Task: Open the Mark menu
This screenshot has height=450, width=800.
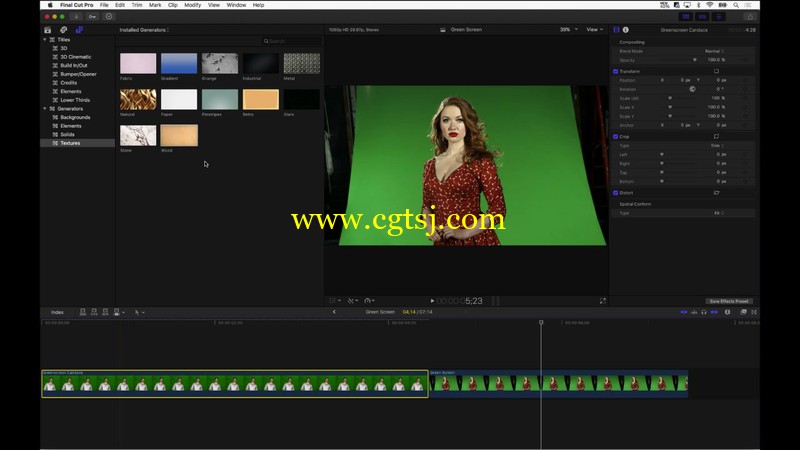Action: coord(155,5)
